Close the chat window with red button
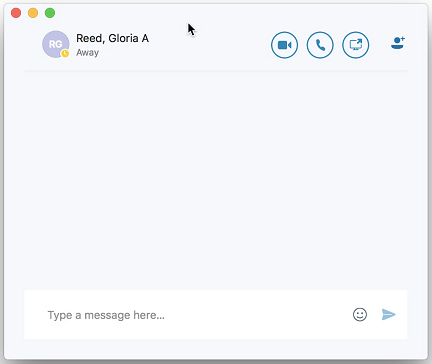The image size is (432, 364). (x=16, y=13)
